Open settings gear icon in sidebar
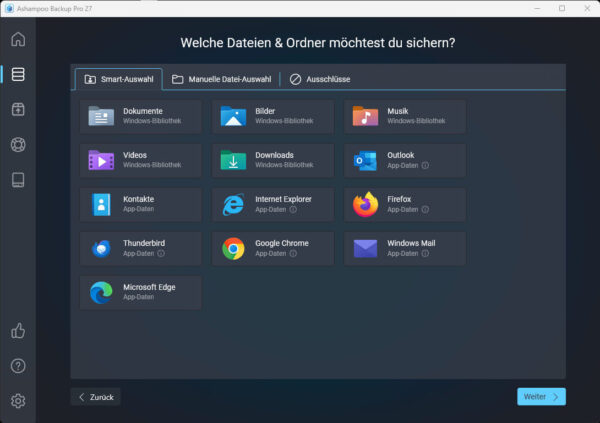Screen dimensions: 600x423 pos(18,401)
